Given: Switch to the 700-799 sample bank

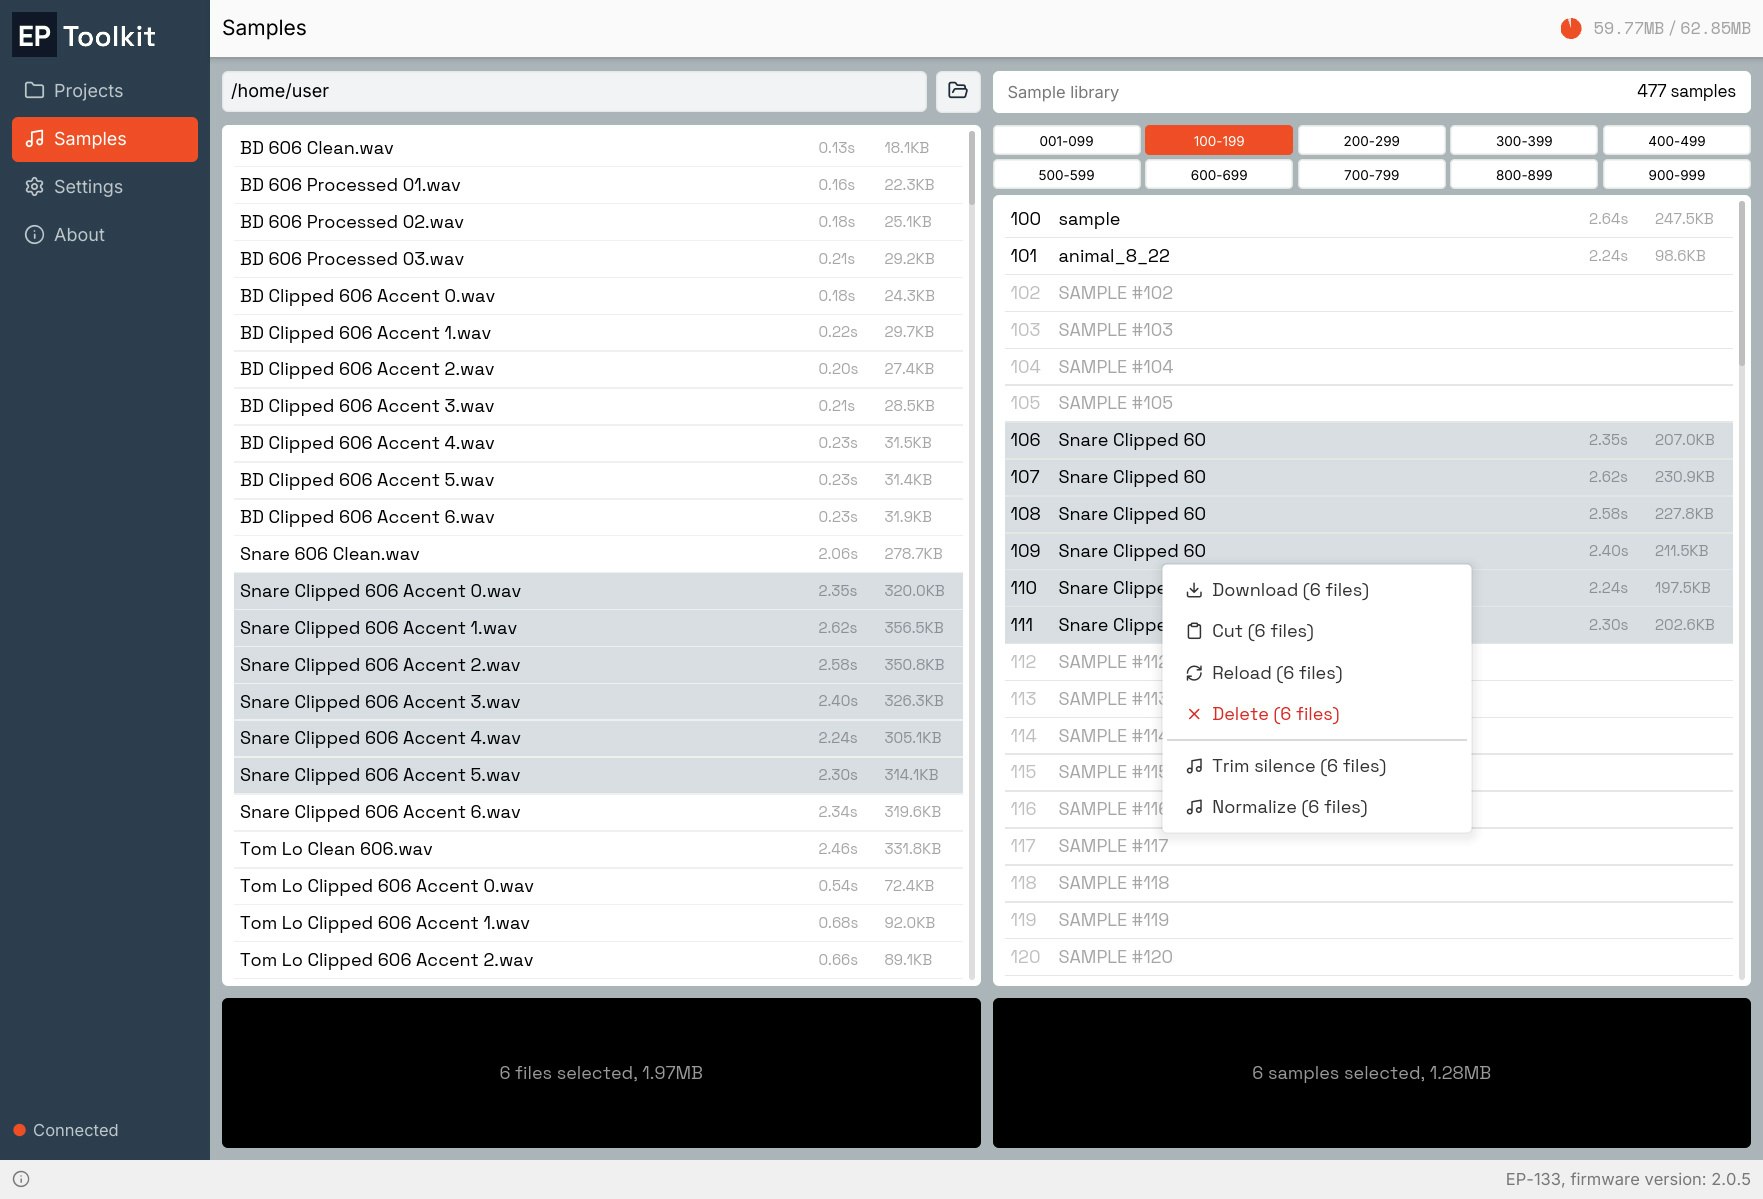Looking at the screenshot, I should click(1372, 175).
